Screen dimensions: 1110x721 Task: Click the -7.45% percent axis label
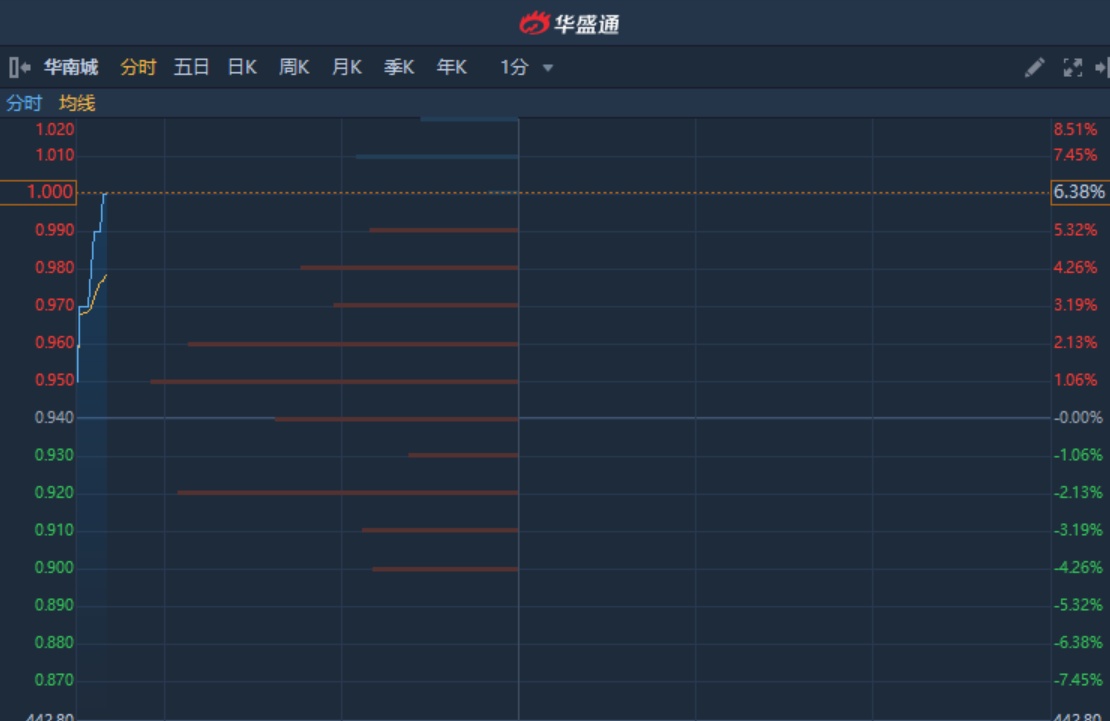(x=1078, y=681)
